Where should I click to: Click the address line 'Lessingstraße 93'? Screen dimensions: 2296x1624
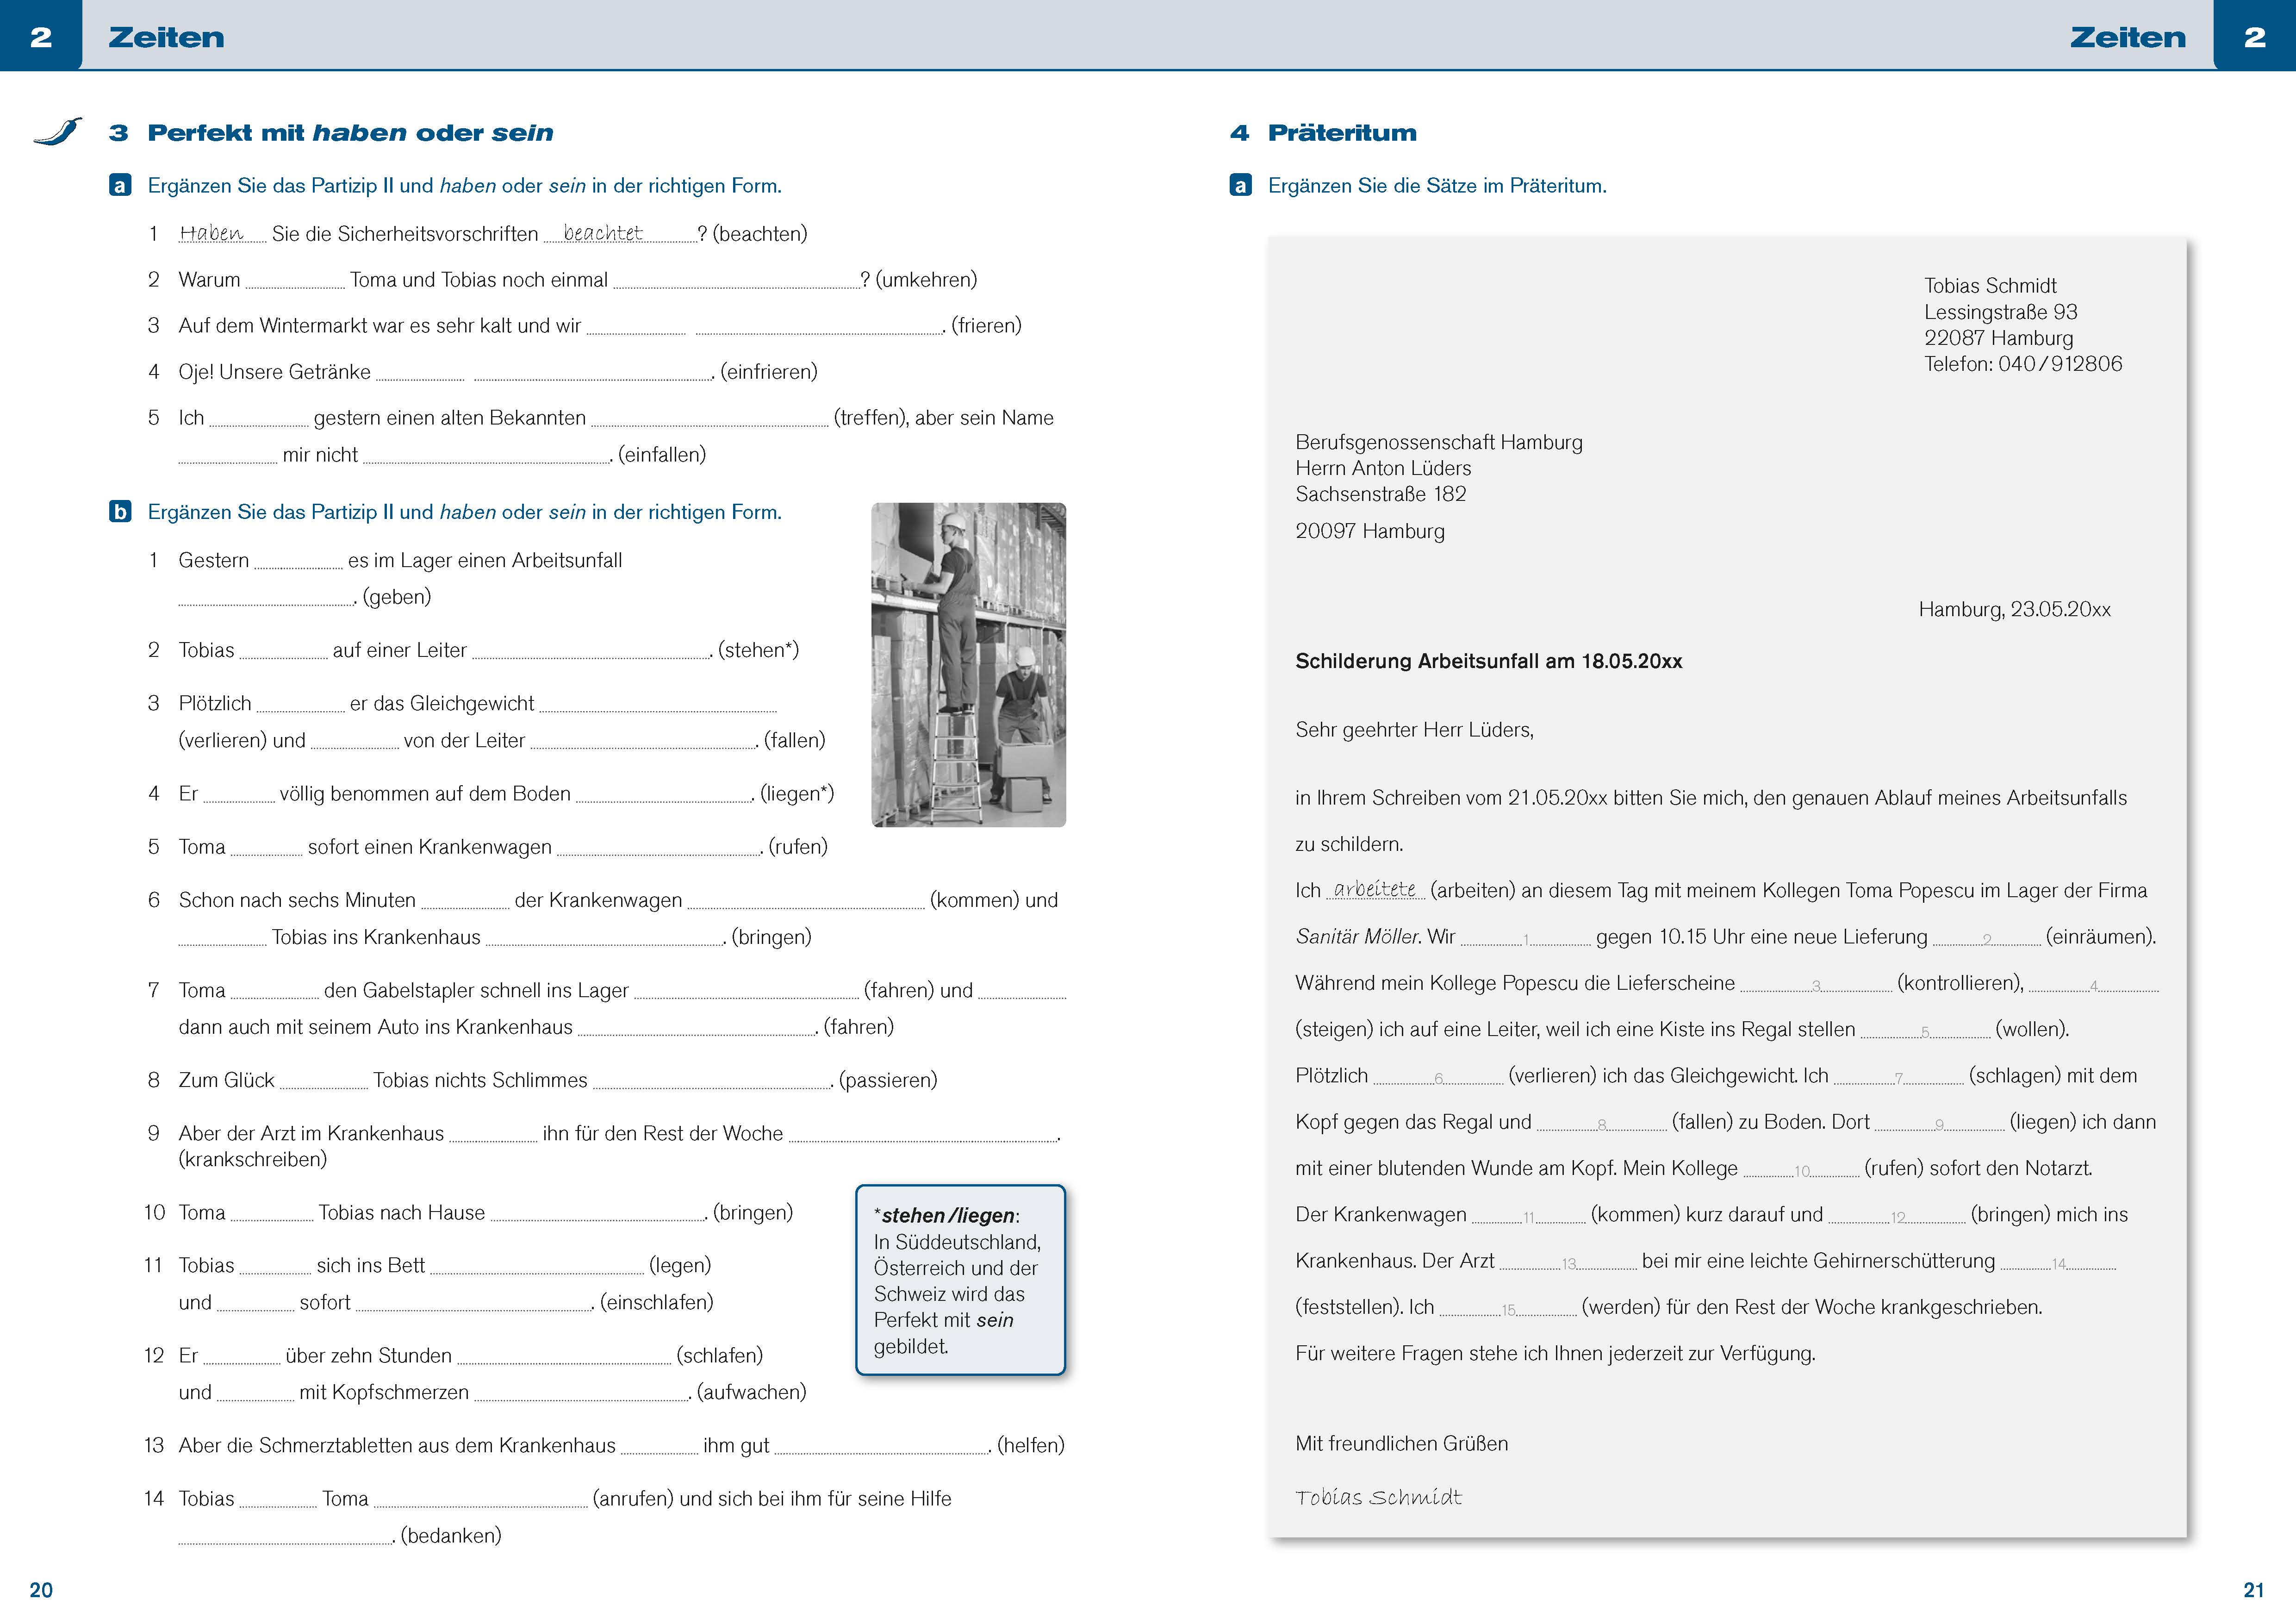2001,312
